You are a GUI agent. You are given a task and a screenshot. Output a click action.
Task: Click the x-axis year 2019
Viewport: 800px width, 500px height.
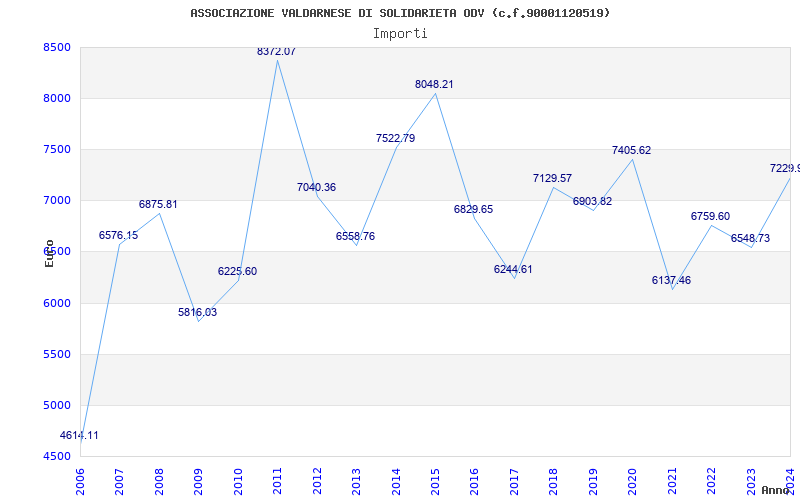[593, 481]
